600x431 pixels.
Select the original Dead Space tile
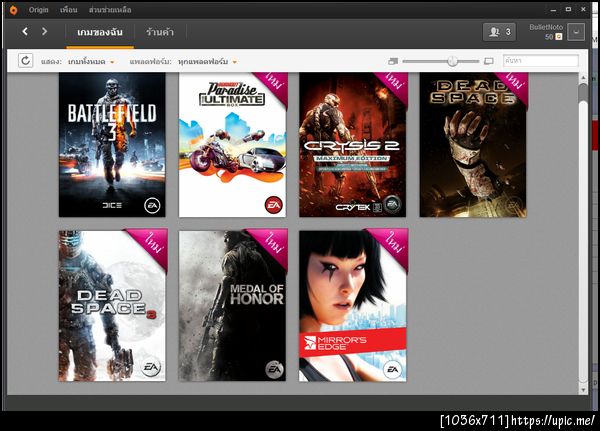click(473, 145)
